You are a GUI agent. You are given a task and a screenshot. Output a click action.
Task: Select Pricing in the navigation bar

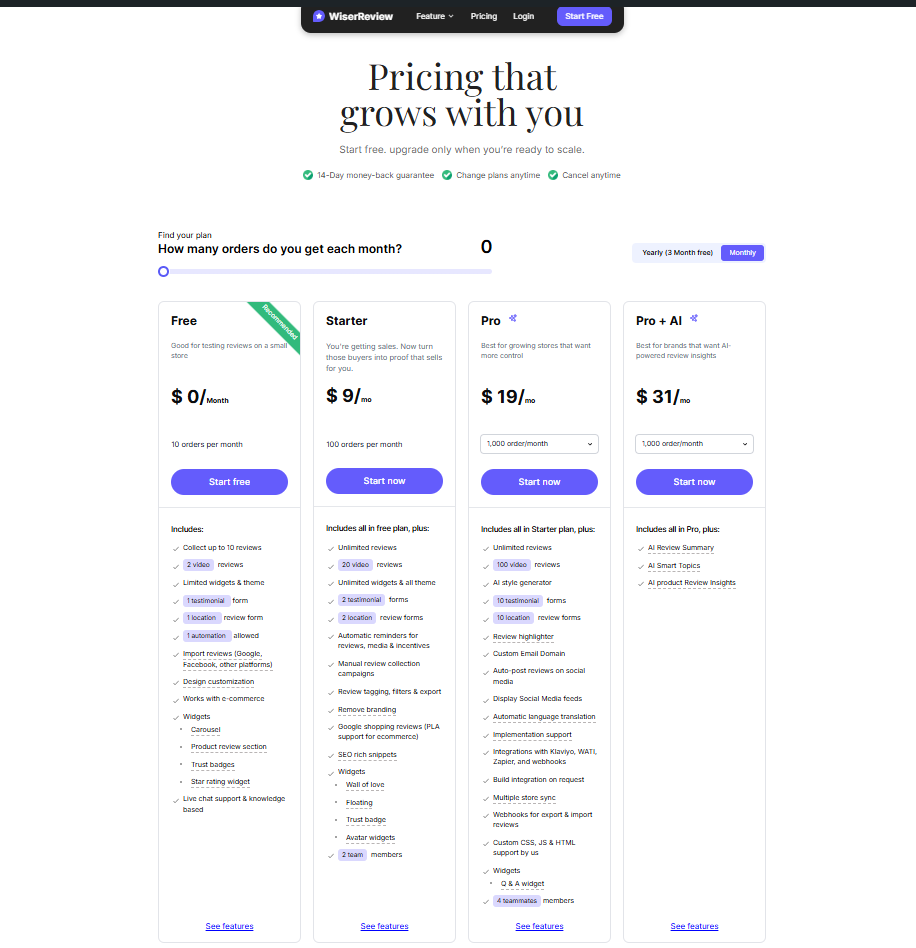pyautogui.click(x=484, y=16)
